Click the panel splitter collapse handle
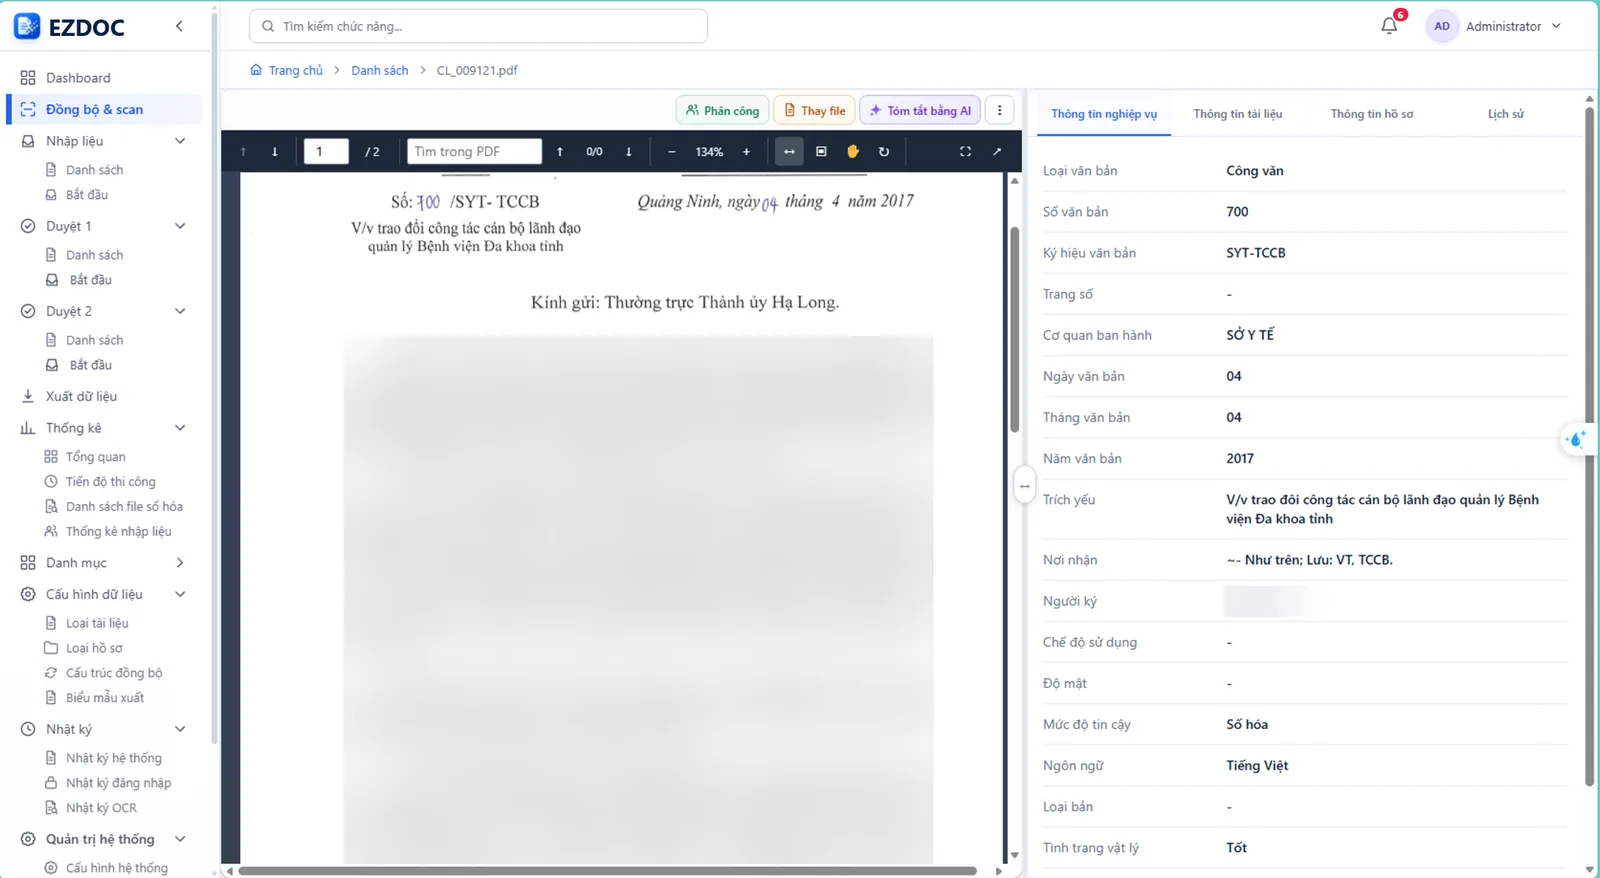1600x878 pixels. [x=1025, y=486]
